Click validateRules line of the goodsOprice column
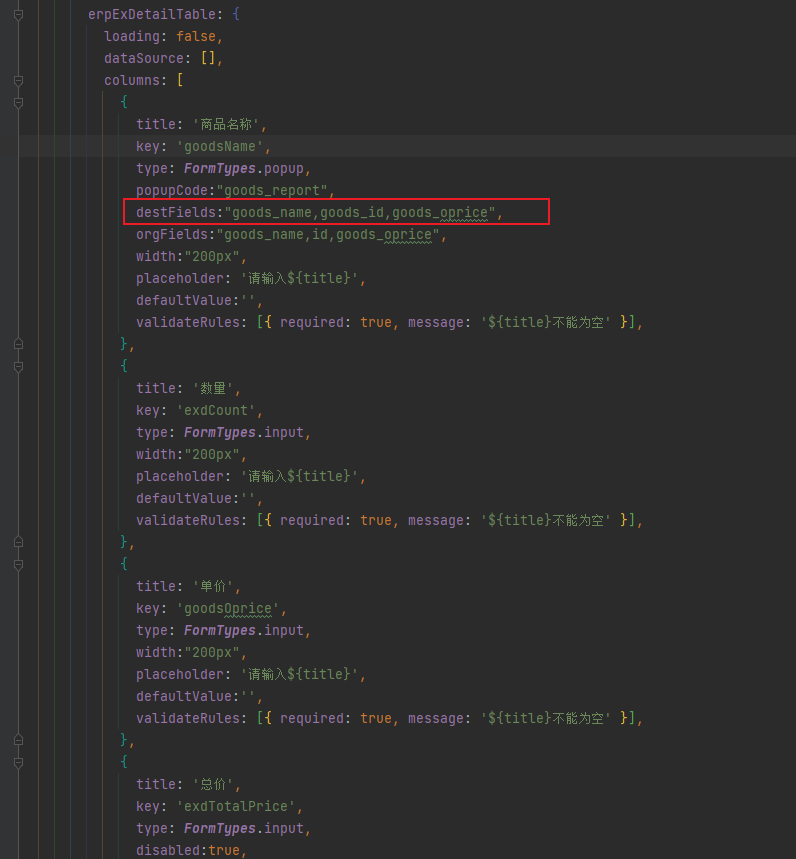 [389, 718]
